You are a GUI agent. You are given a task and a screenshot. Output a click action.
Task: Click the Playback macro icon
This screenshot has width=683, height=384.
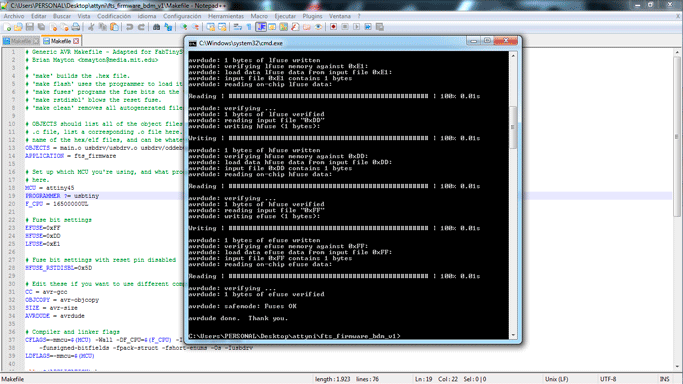tap(357, 27)
